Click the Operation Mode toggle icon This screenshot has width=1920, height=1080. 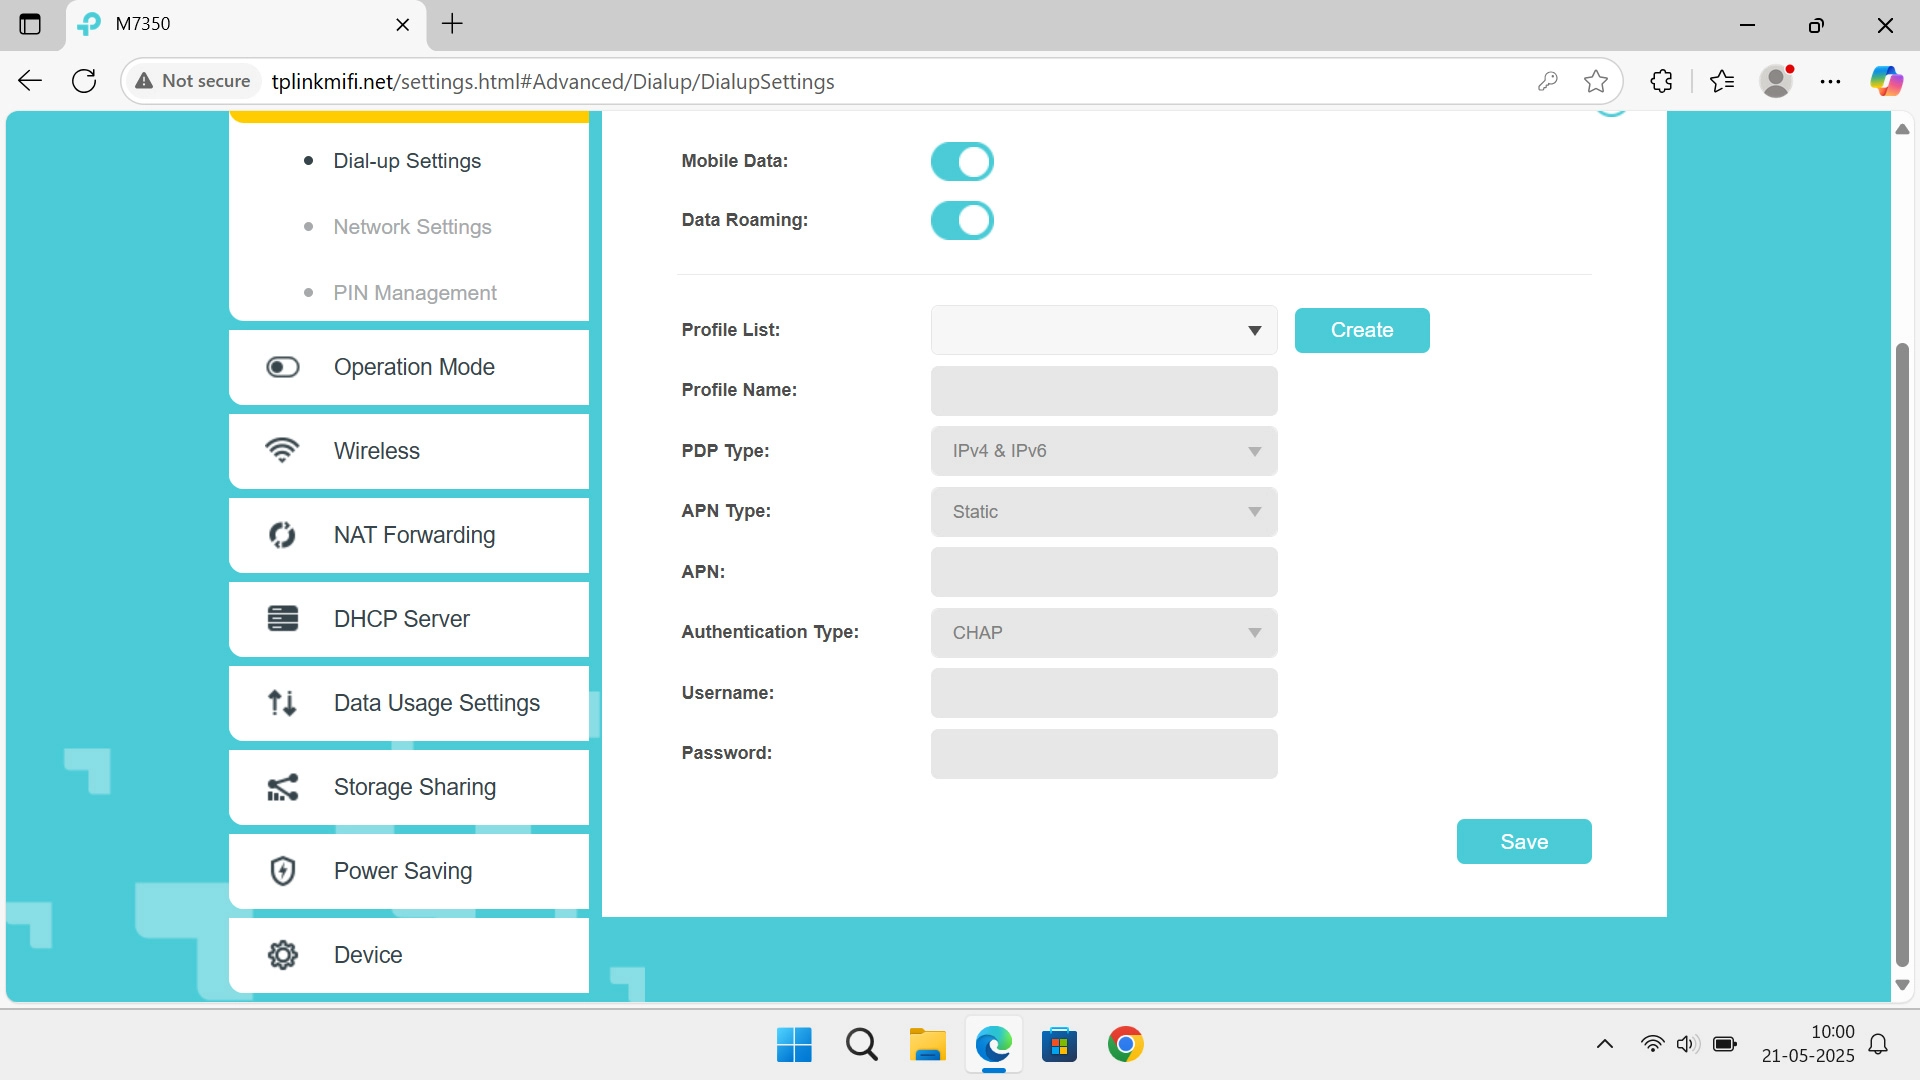[x=283, y=367]
